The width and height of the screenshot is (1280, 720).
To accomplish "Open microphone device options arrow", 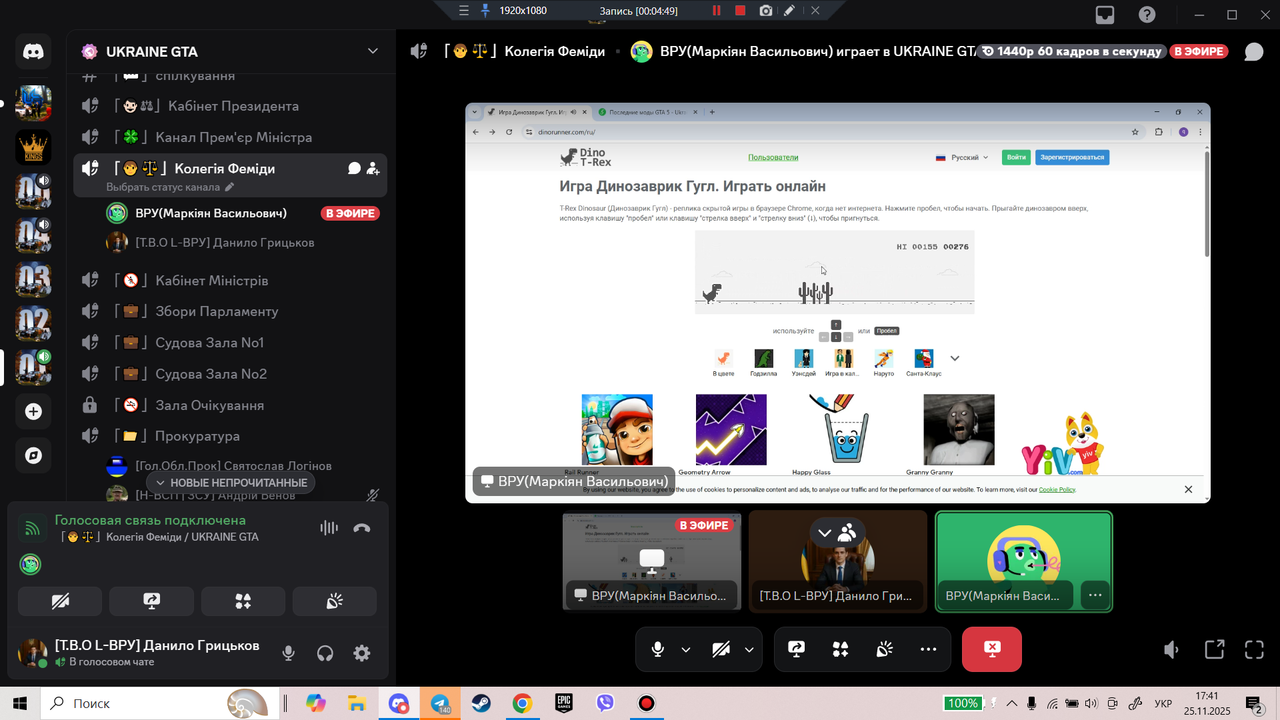I will coord(686,649).
